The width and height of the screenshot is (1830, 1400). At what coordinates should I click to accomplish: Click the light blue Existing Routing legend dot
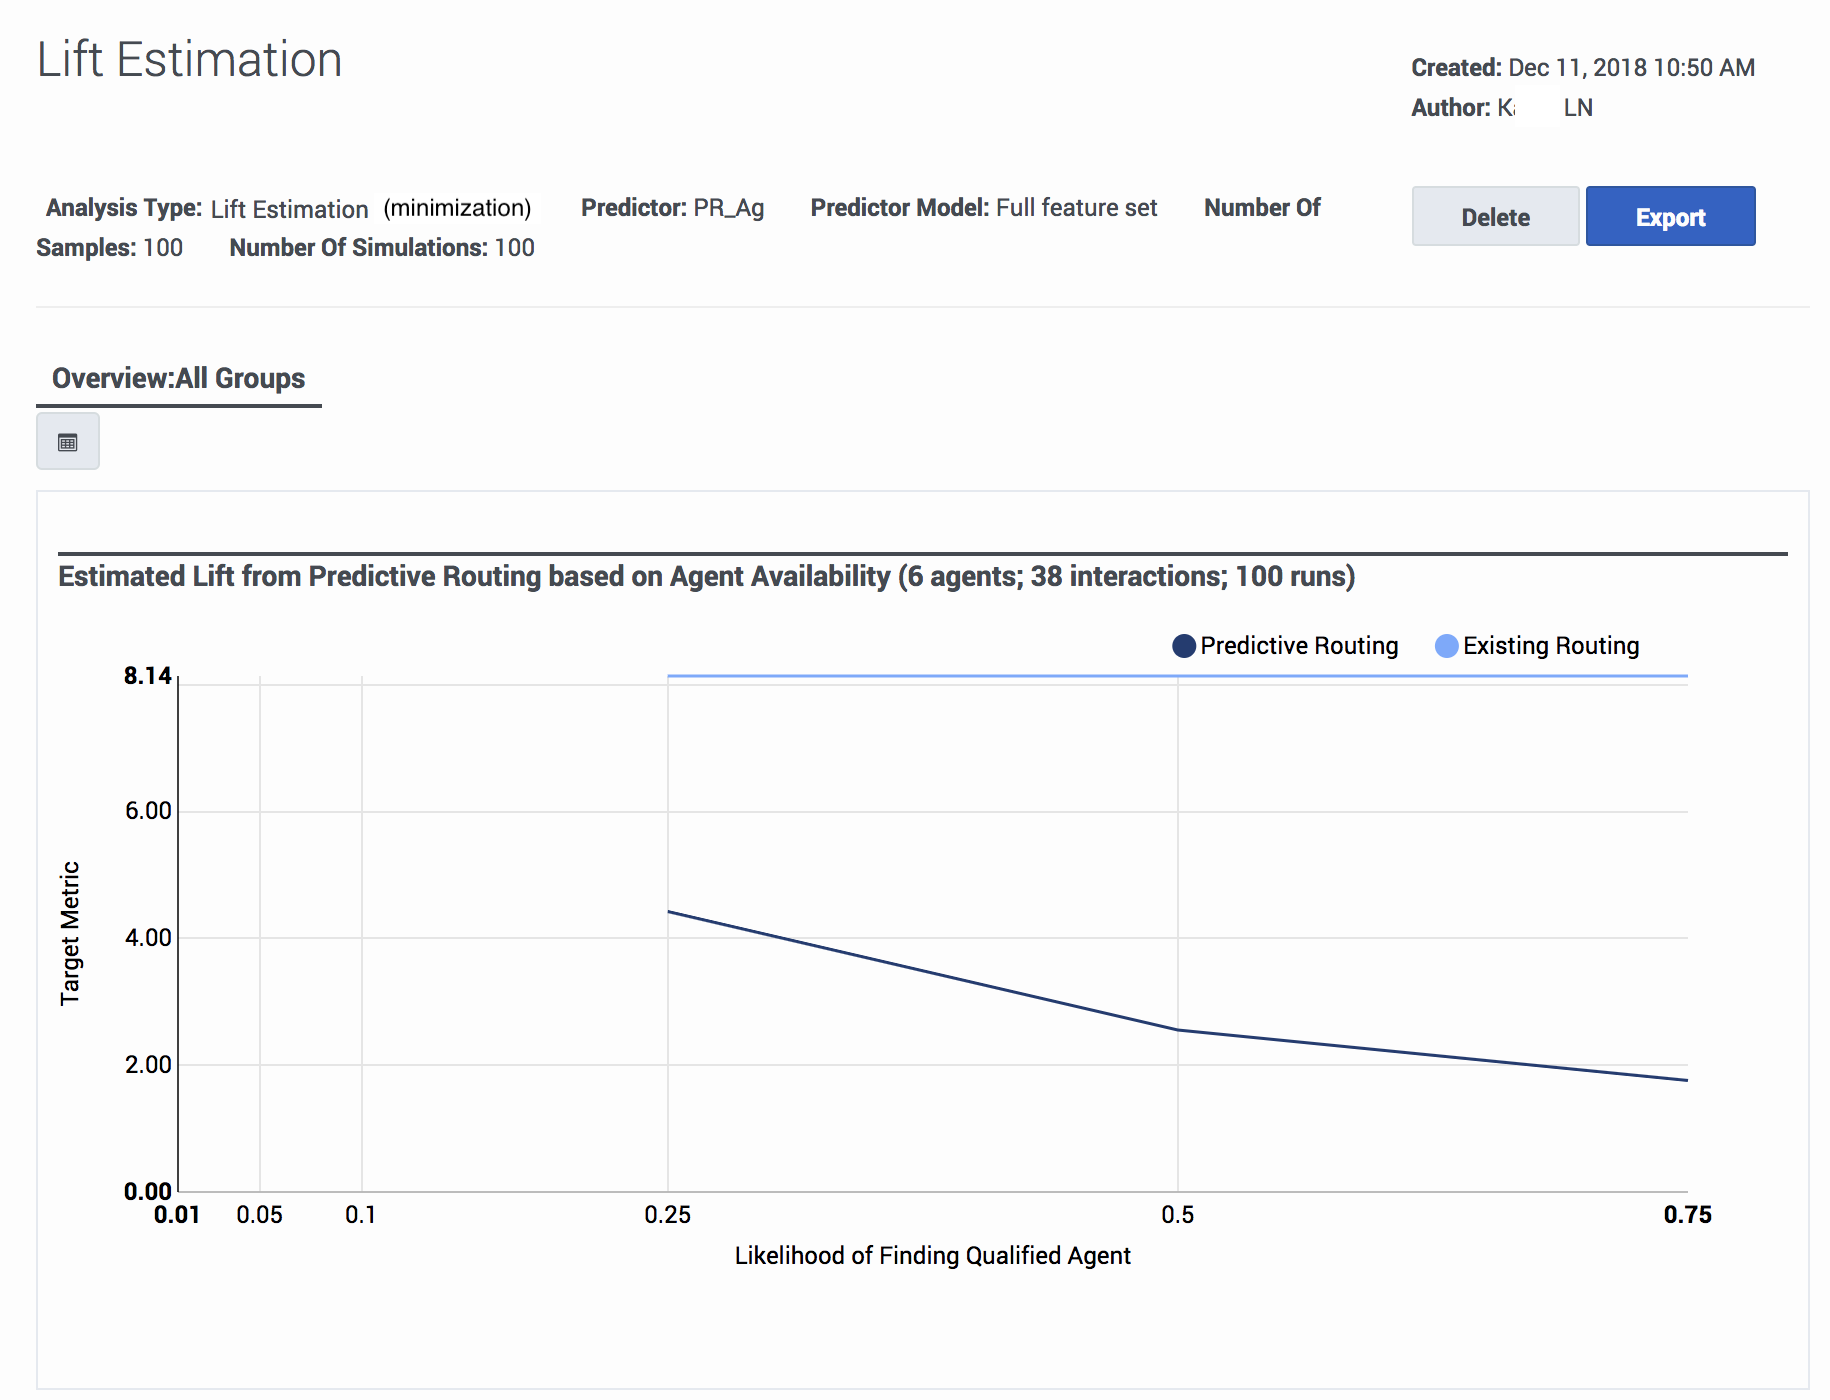tap(1446, 646)
